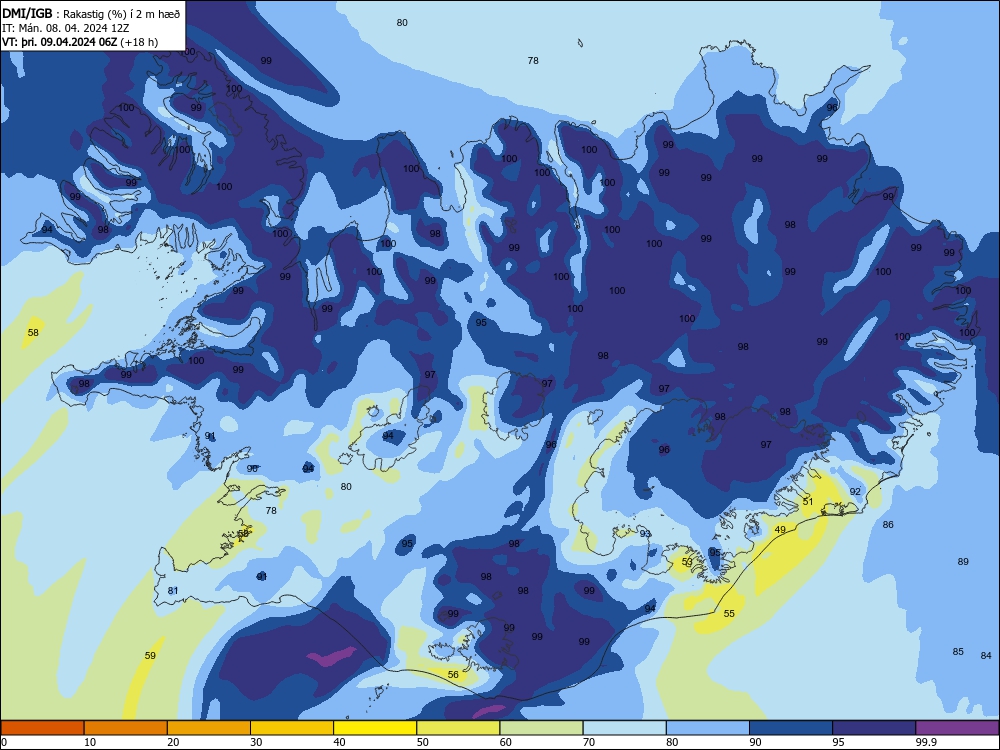
Task: Click the '30' label under the color scale
Action: coord(256,742)
